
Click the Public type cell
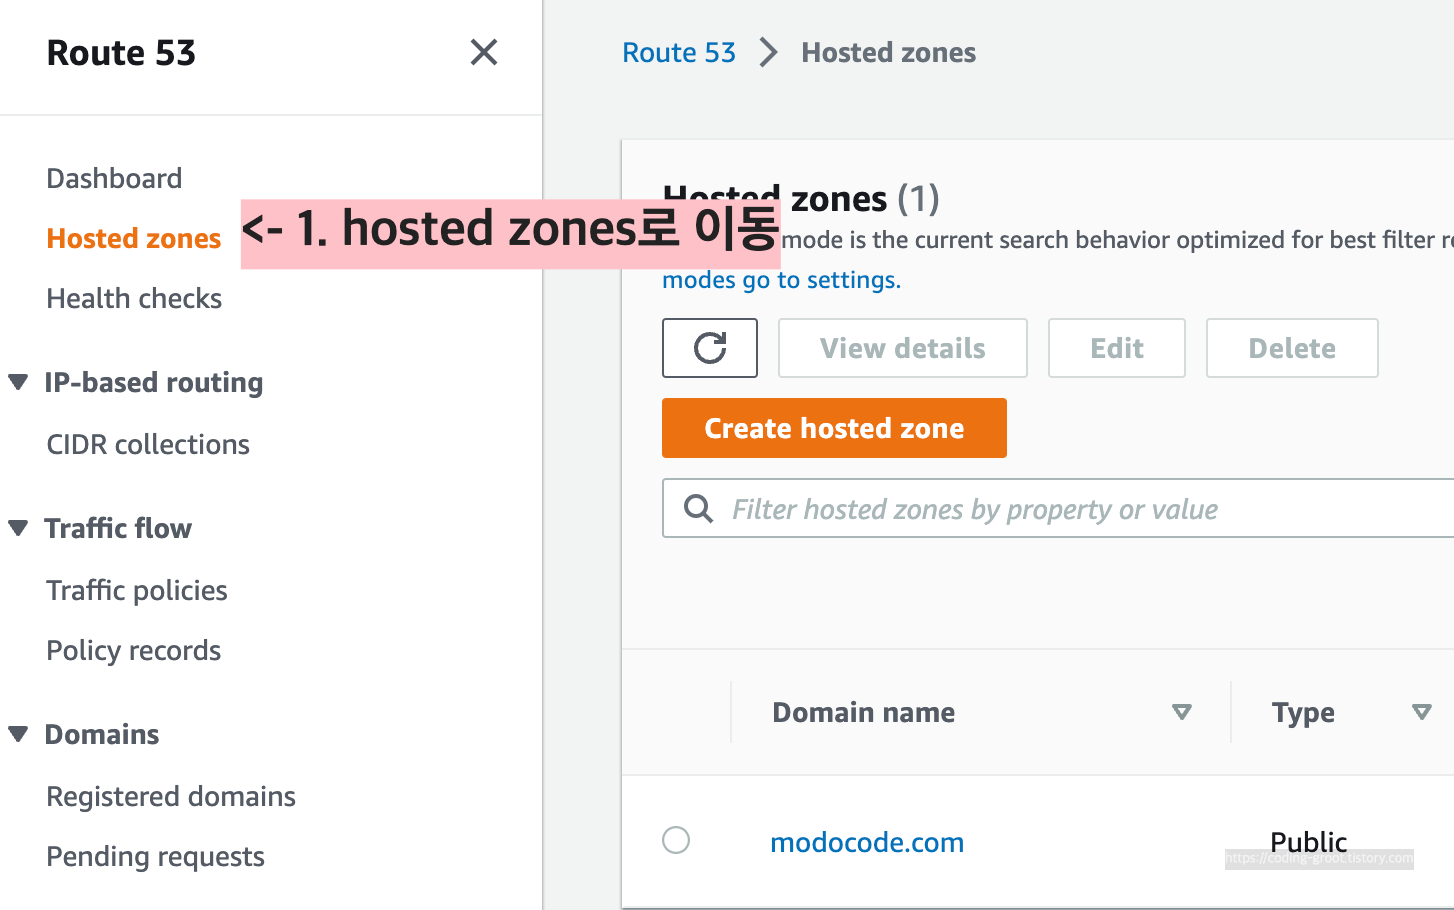pos(1308,842)
